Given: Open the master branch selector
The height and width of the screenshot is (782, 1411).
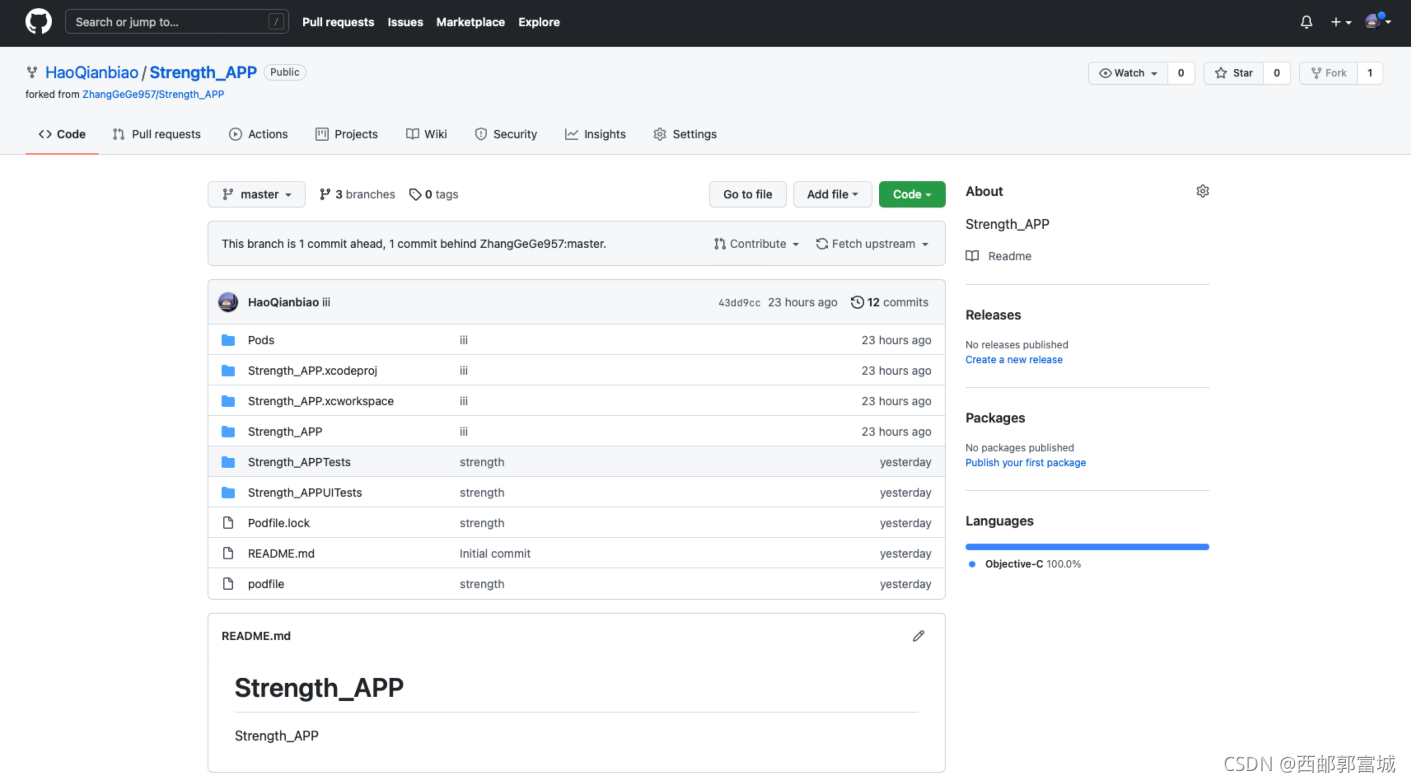Looking at the screenshot, I should point(257,194).
